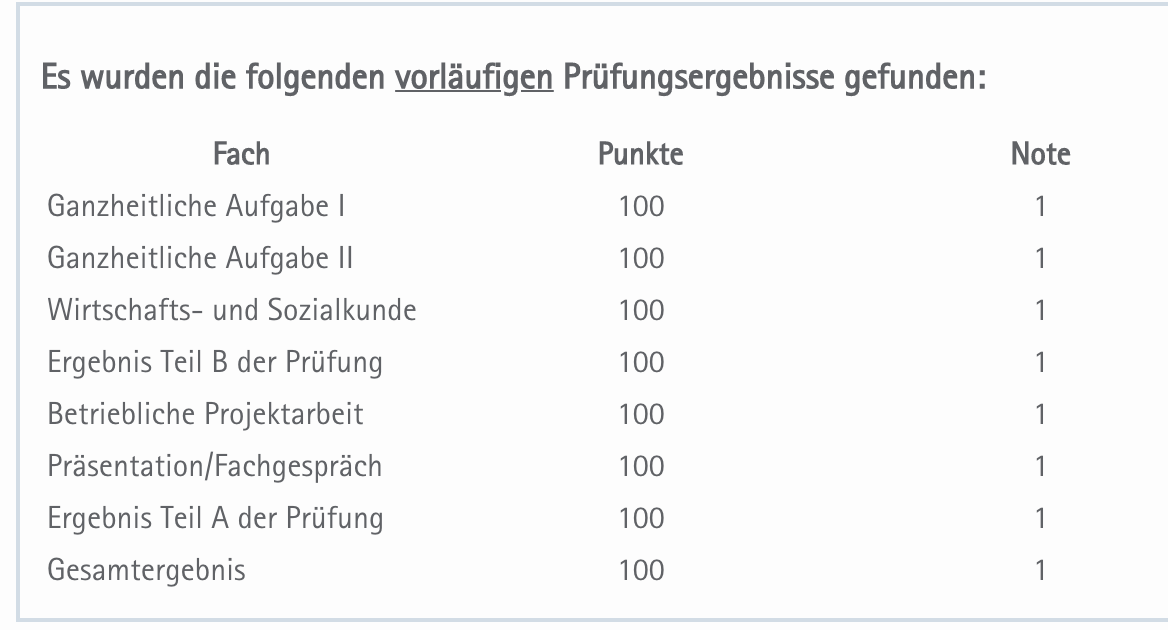The height and width of the screenshot is (630, 1168).
Task: Click the "Punkte" column header
Action: click(x=641, y=155)
